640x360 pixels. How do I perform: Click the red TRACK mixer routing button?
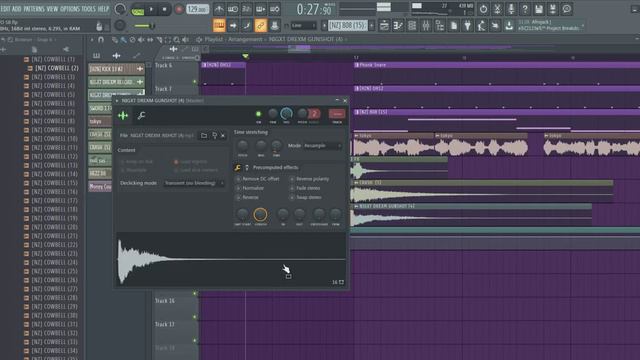point(337,114)
